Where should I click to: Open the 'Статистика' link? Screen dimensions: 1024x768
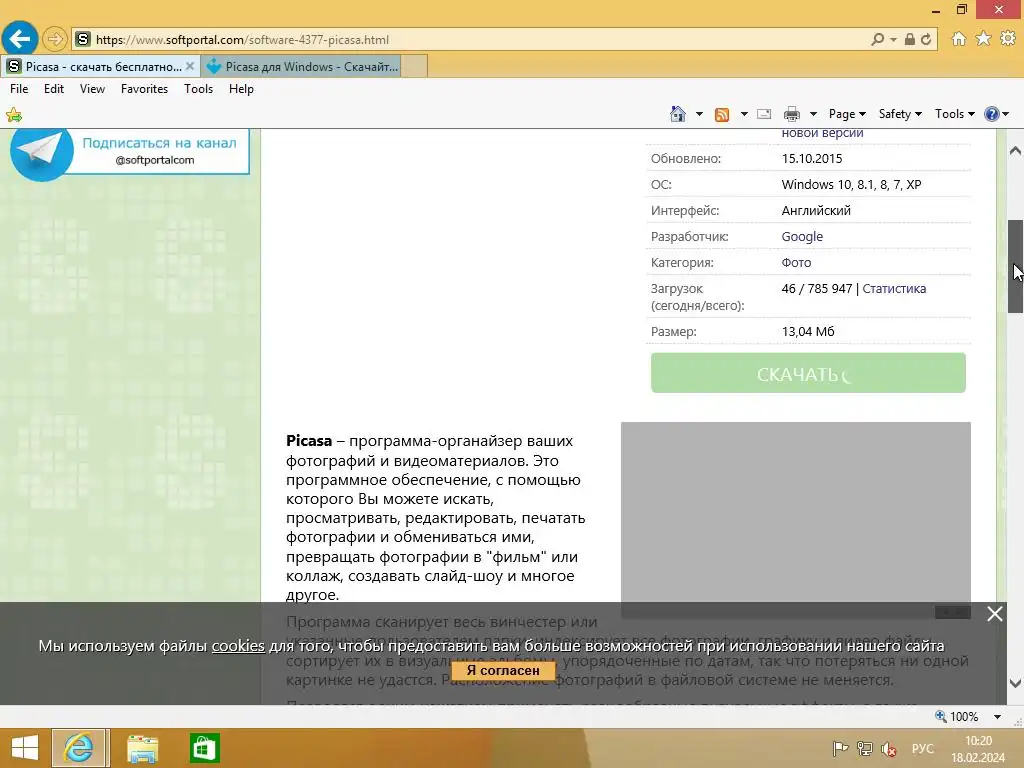coord(894,289)
